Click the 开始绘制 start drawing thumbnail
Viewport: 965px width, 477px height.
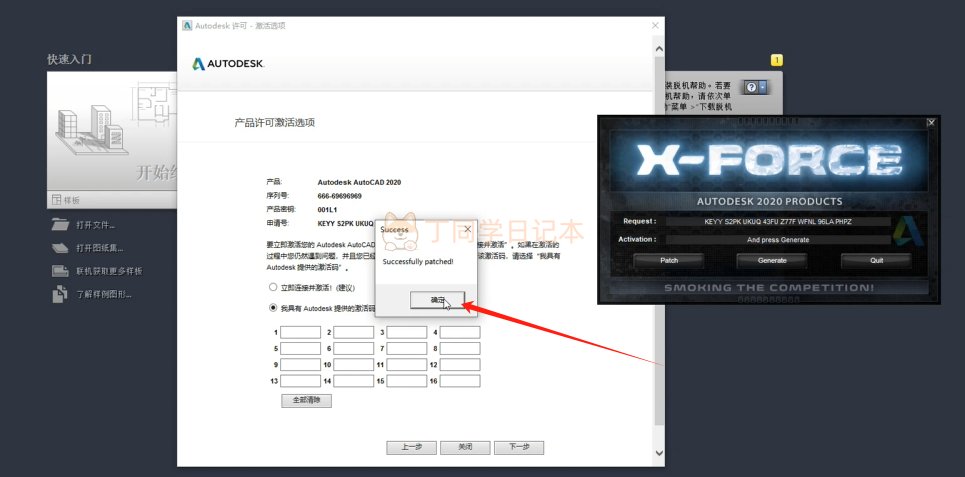(112, 131)
